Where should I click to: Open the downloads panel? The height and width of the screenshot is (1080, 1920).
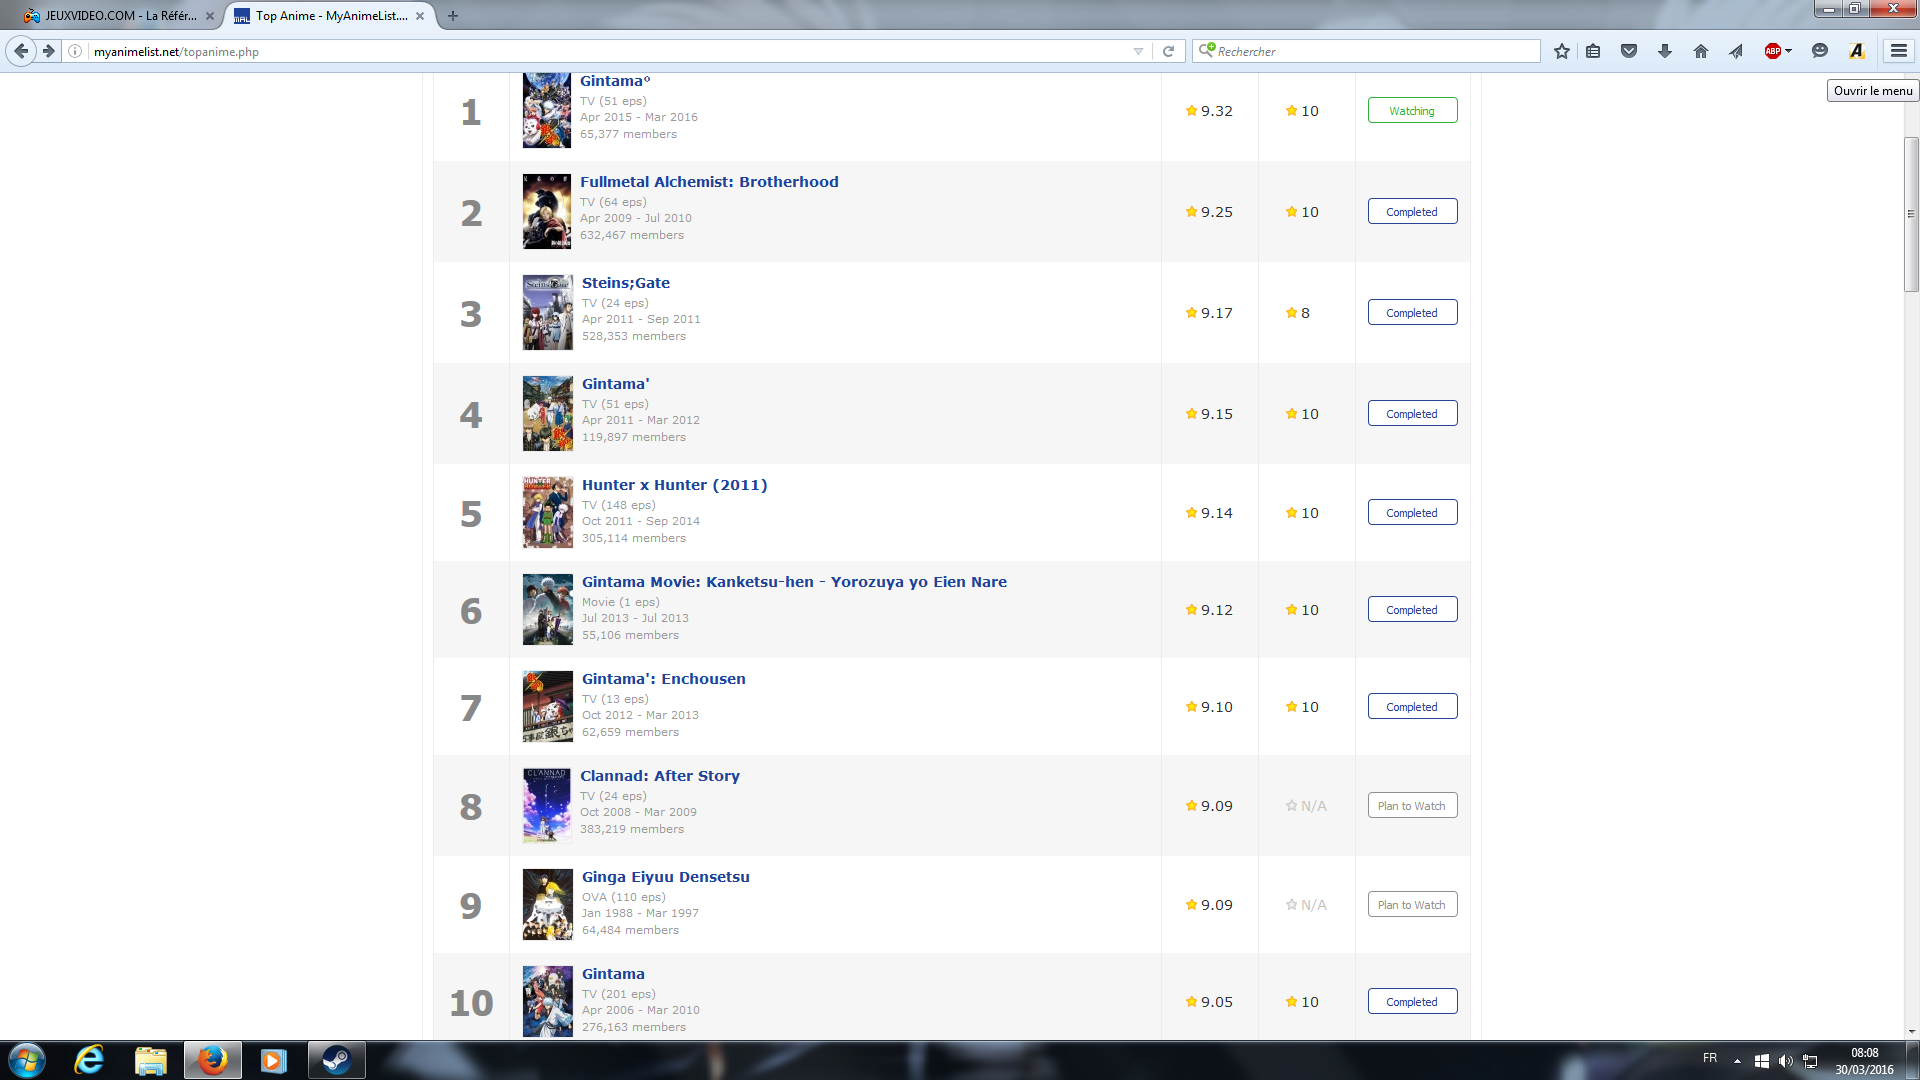tap(1665, 51)
